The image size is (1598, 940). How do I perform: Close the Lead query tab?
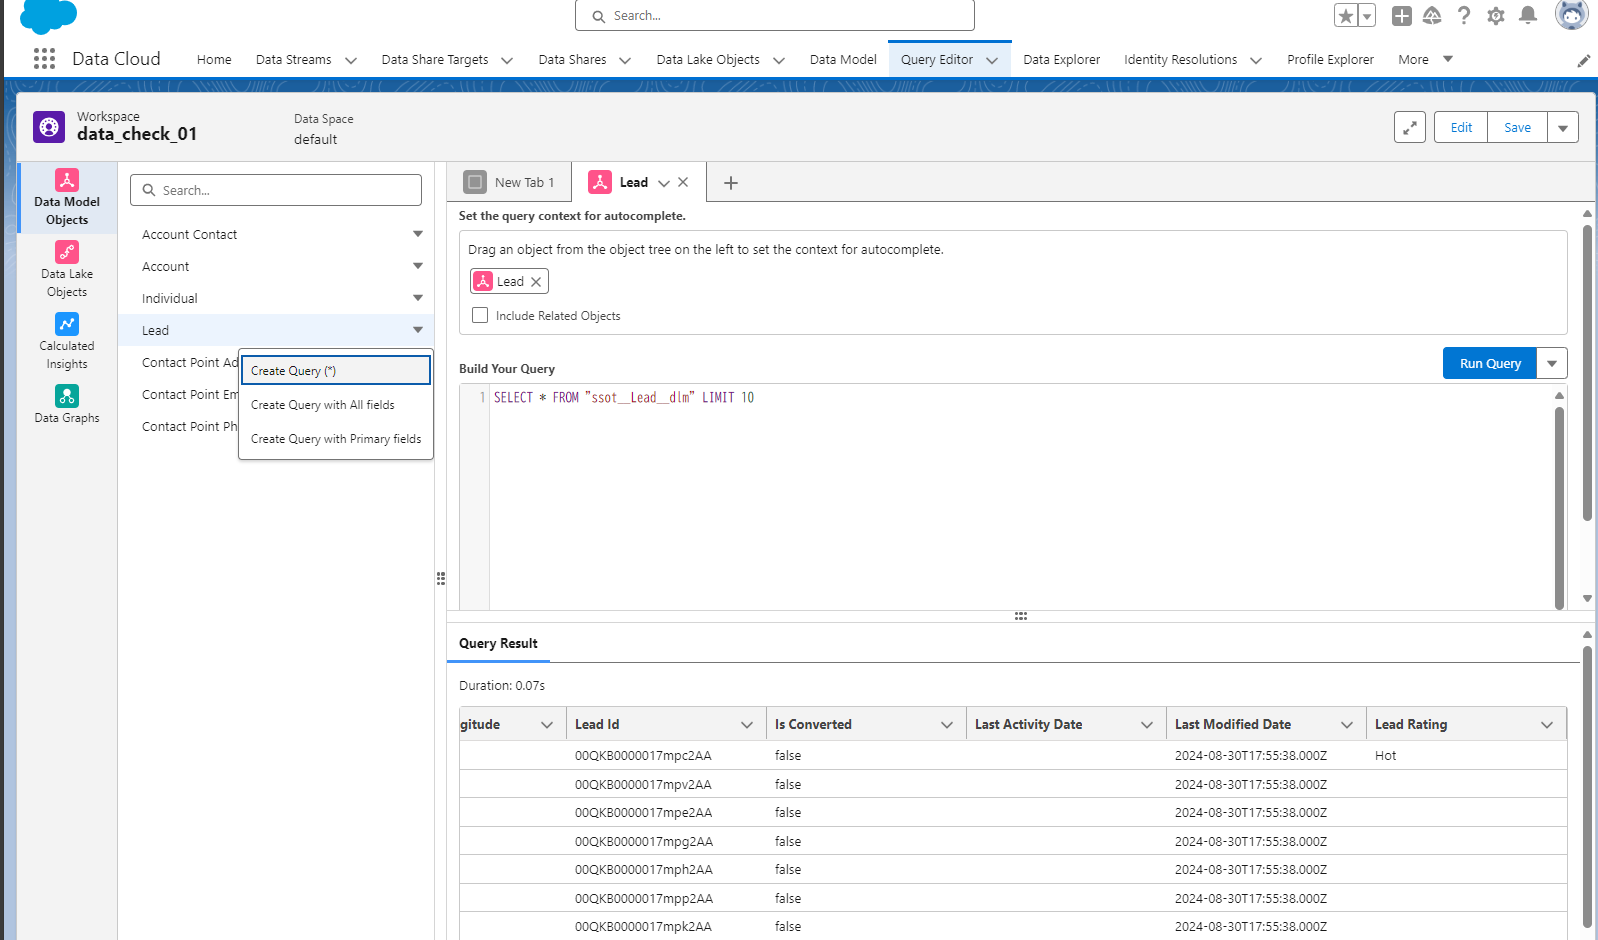pyautogui.click(x=683, y=182)
